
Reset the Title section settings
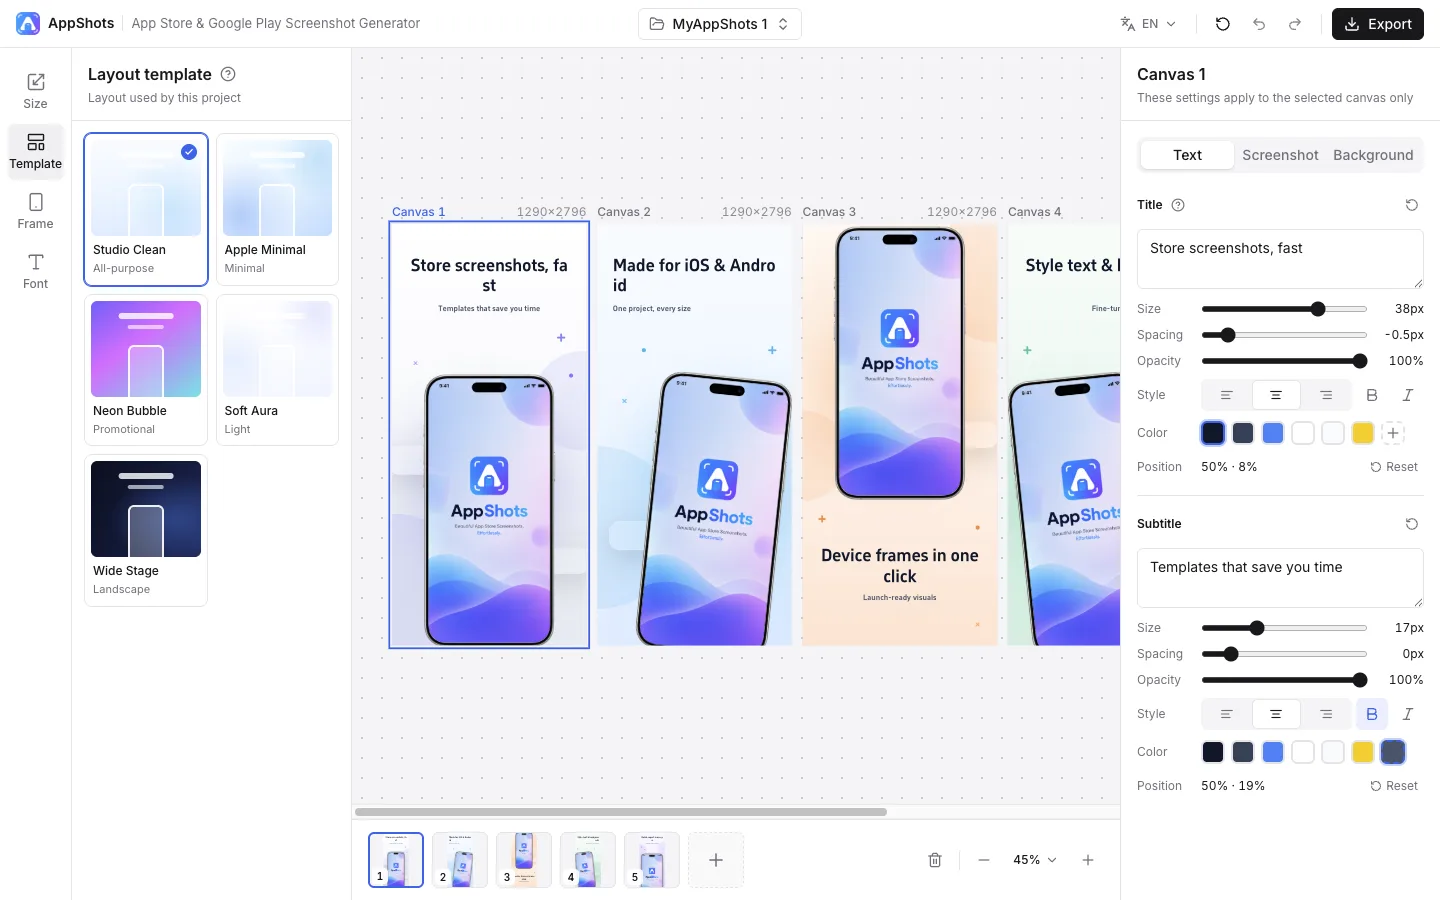(1412, 205)
